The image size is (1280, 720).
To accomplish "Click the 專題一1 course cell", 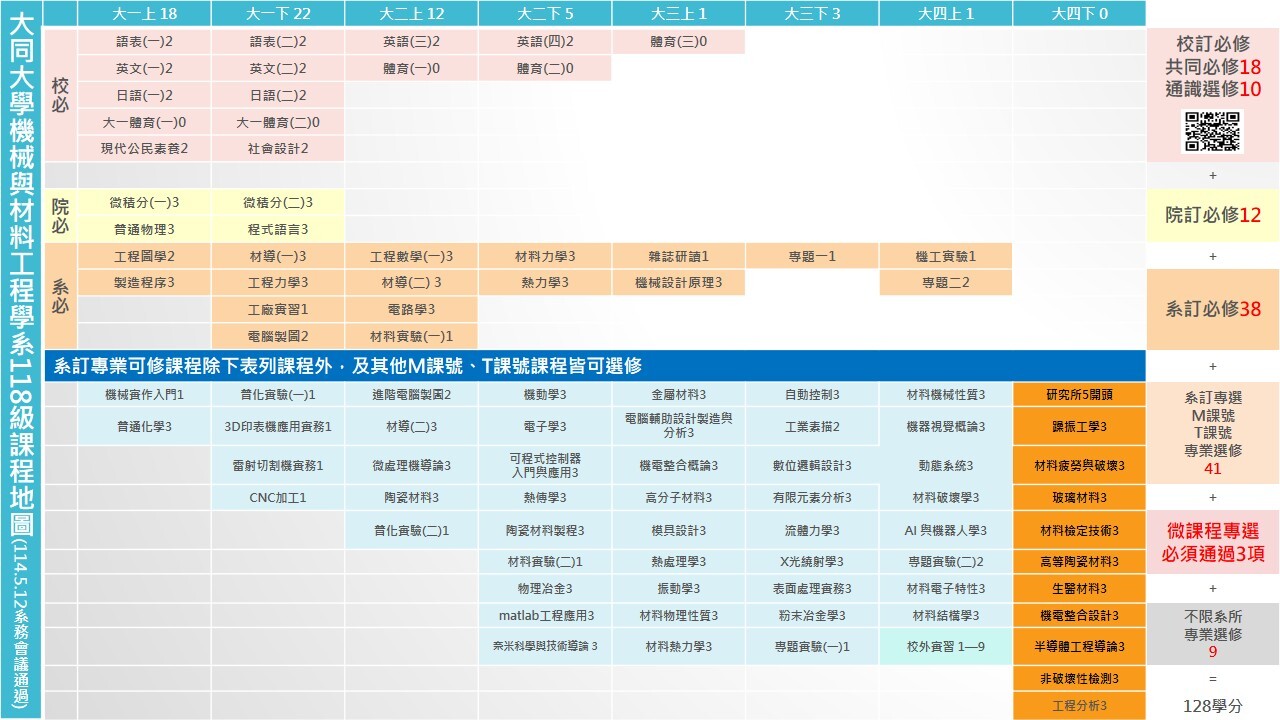I will tap(812, 256).
